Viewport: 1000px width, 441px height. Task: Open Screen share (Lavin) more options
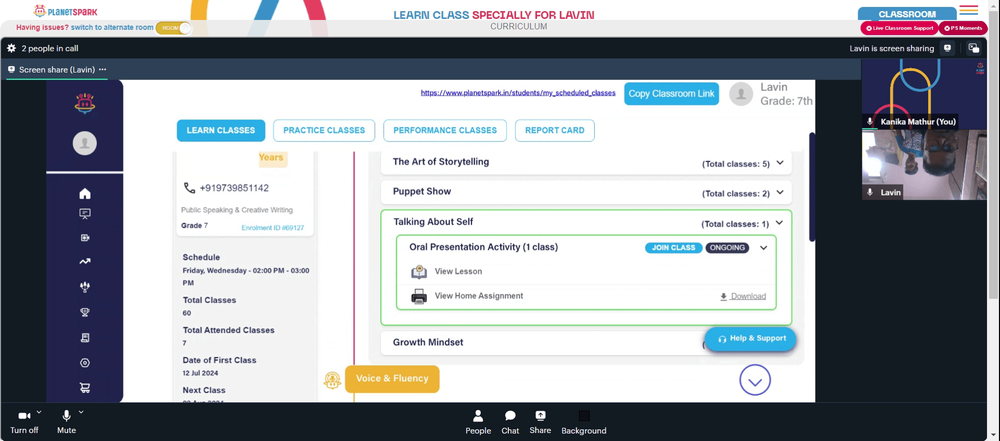point(103,70)
